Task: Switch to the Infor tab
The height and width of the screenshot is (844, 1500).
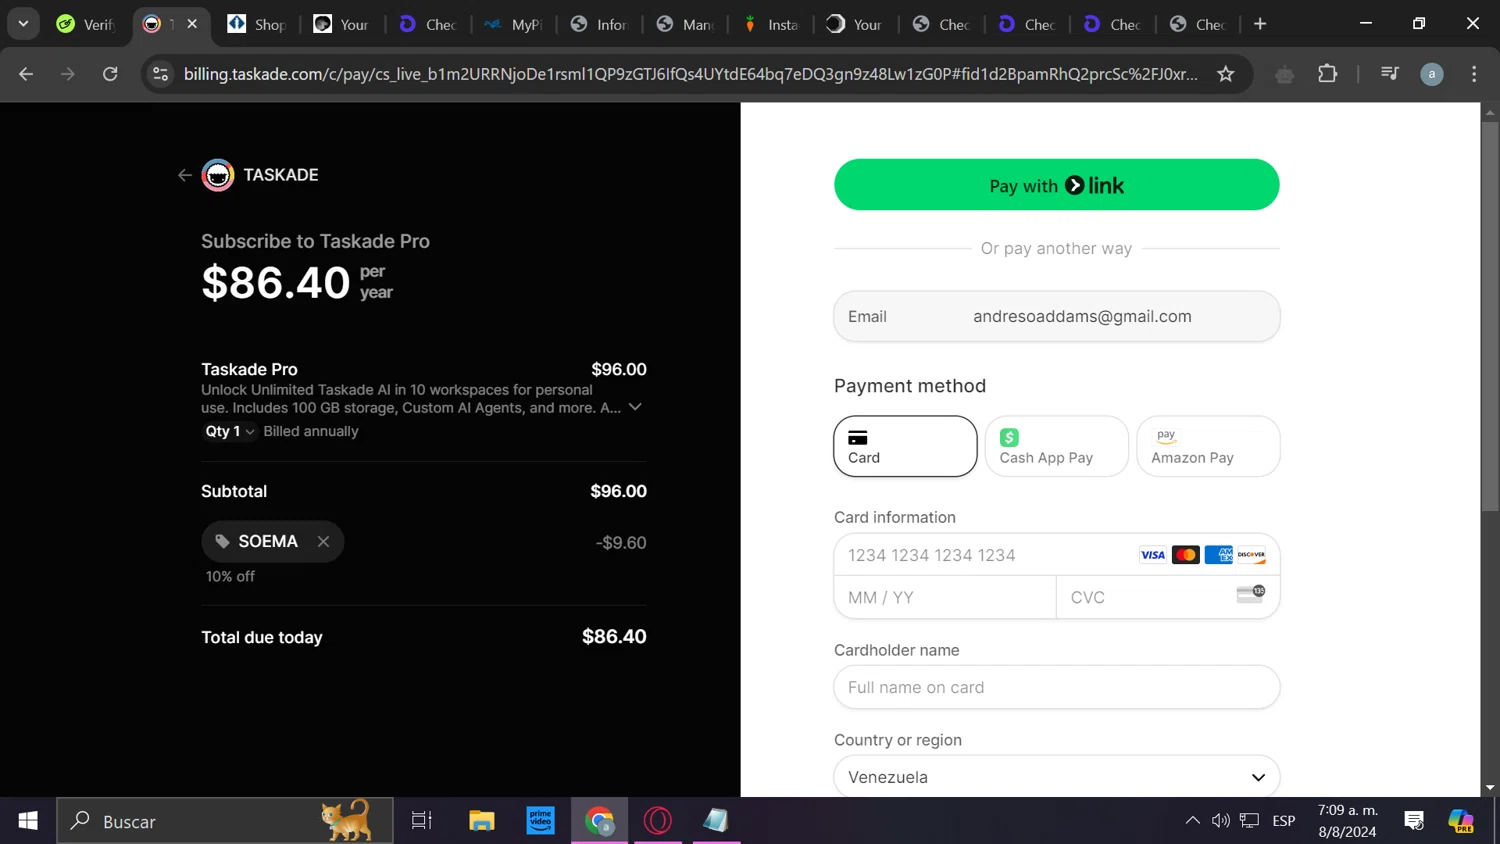Action: pyautogui.click(x=599, y=24)
